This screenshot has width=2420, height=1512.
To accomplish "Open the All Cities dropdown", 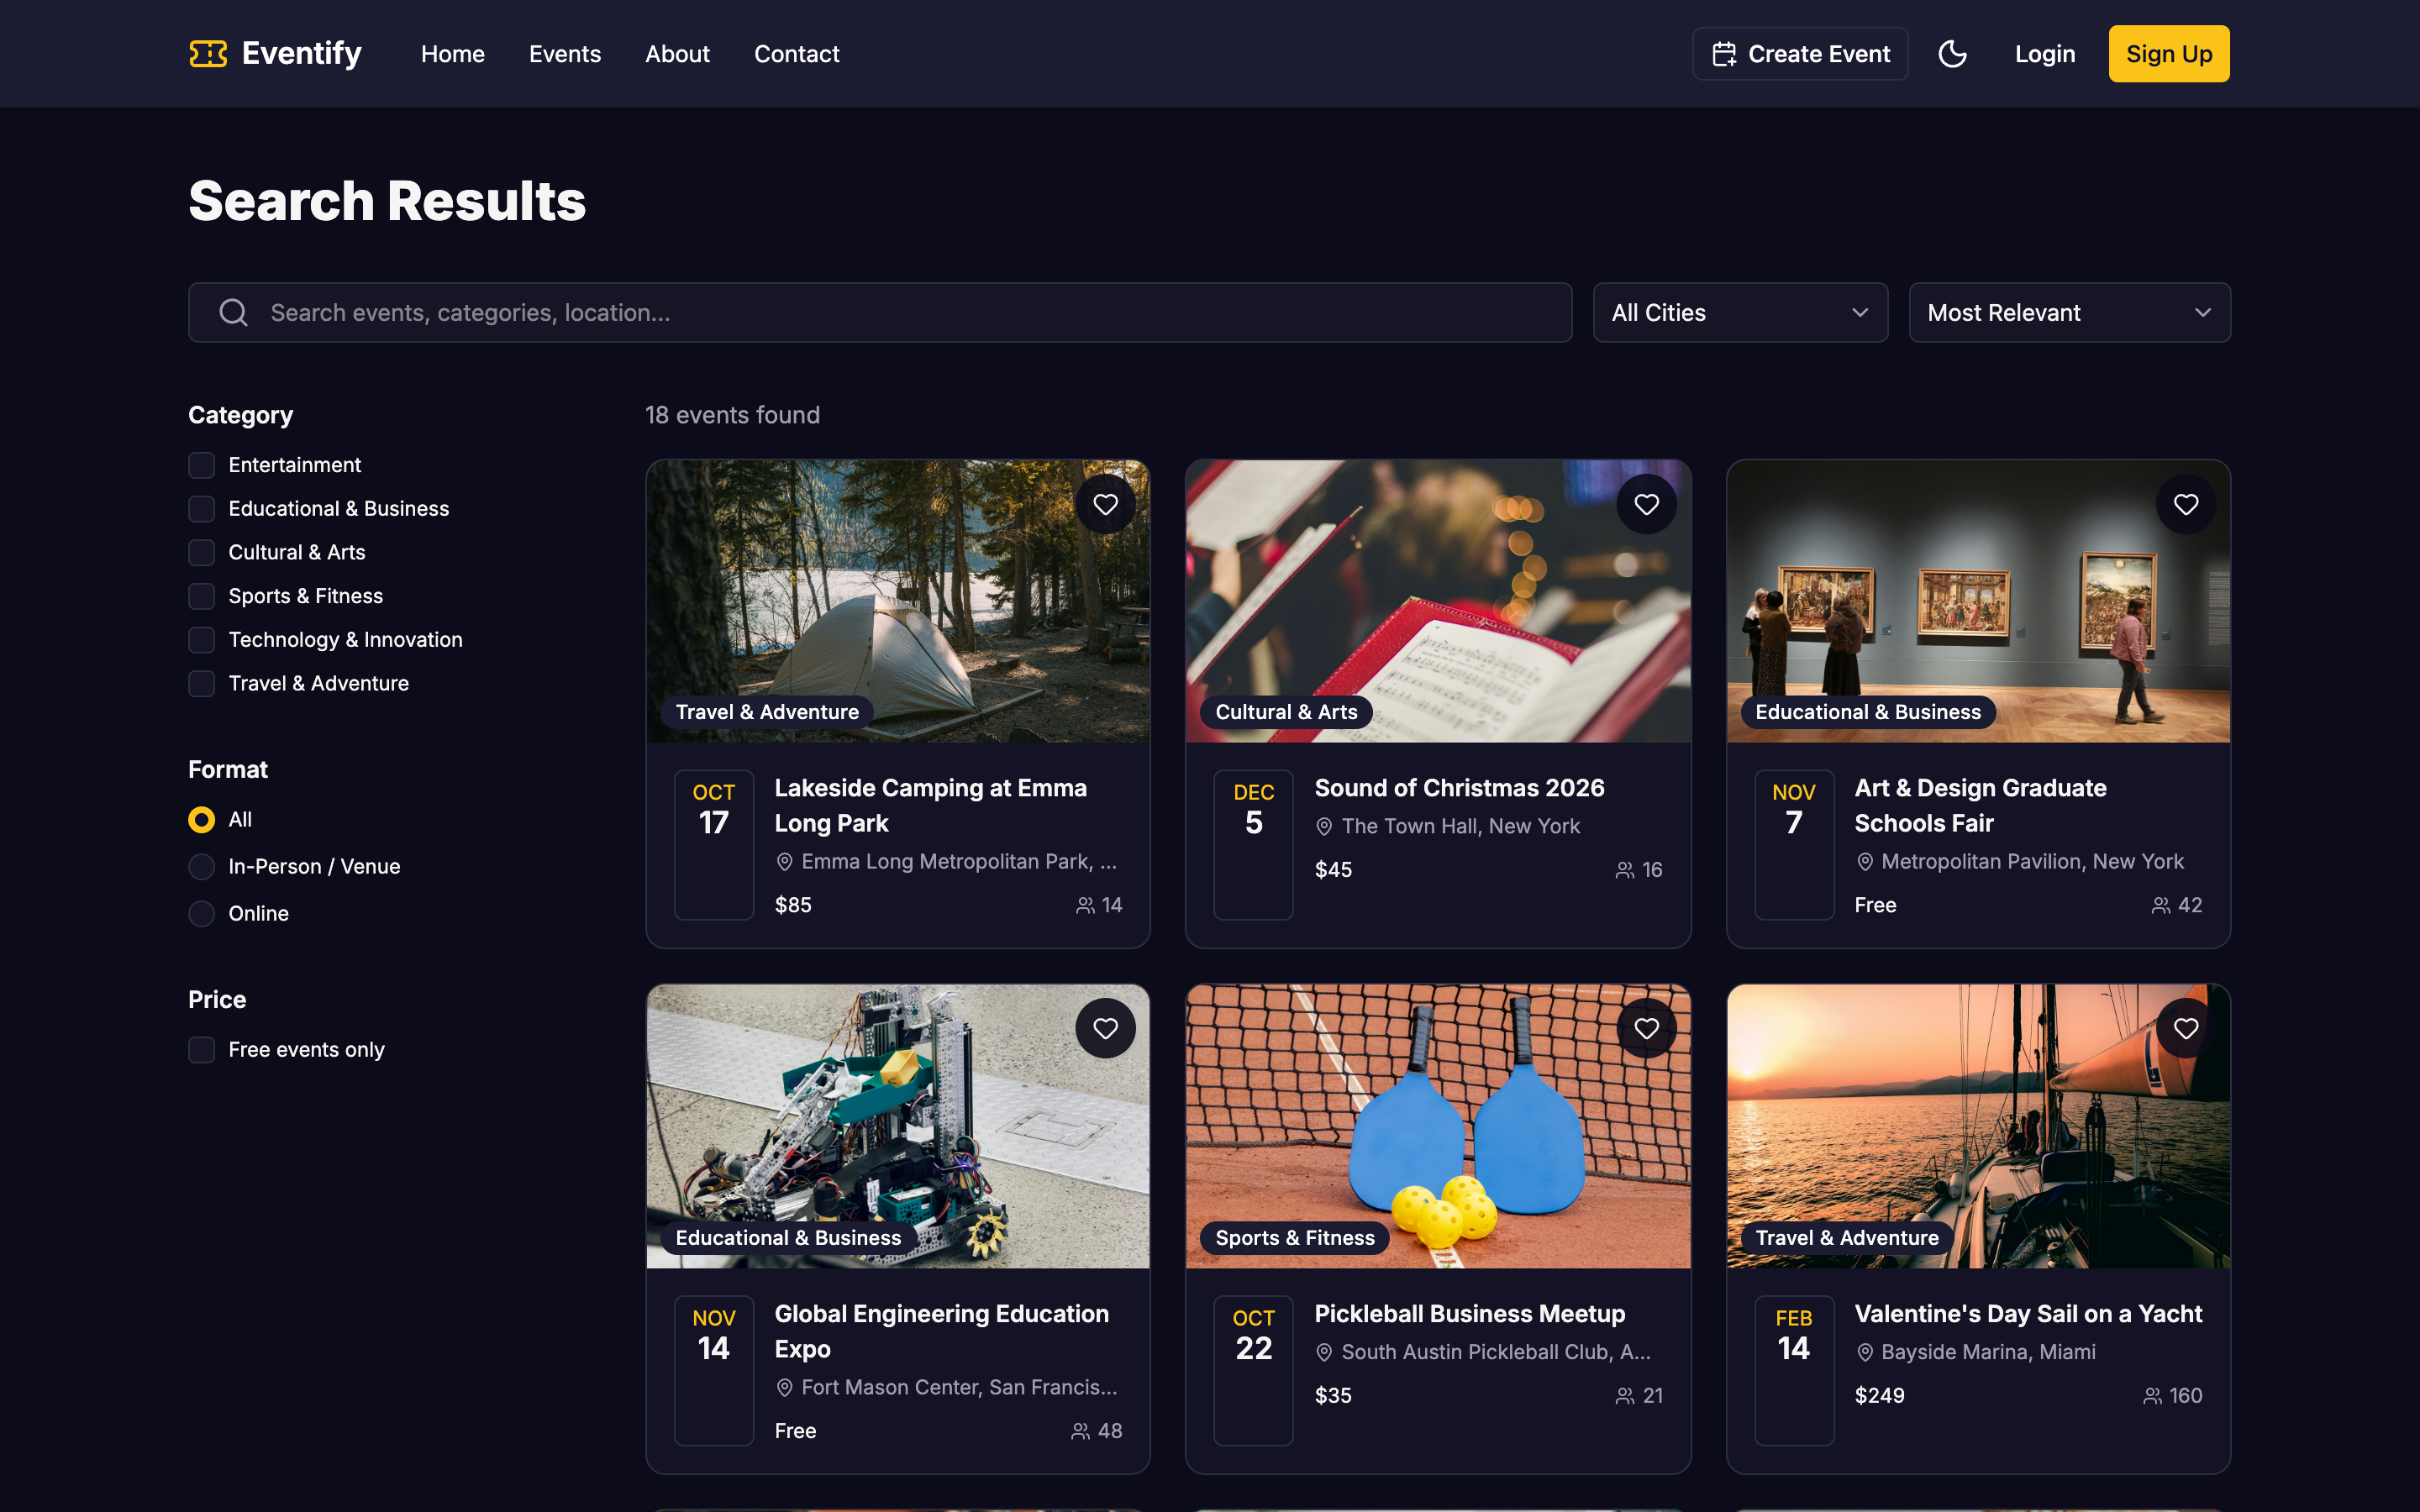I will click(1740, 313).
